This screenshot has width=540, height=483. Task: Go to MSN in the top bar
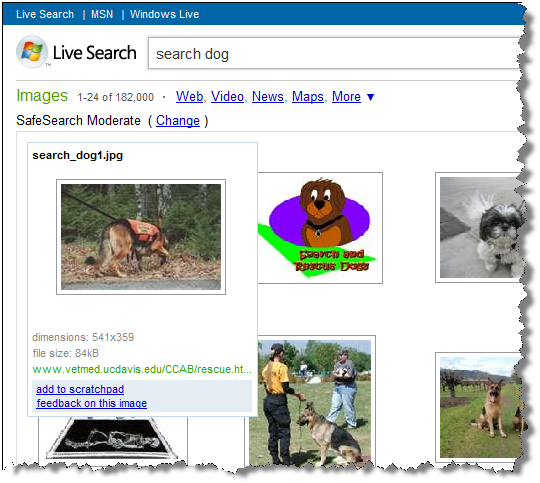102,14
